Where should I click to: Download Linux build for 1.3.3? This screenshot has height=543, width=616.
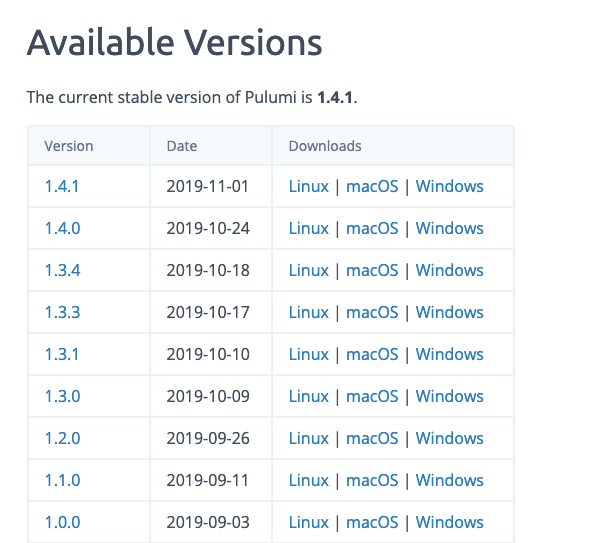click(308, 312)
